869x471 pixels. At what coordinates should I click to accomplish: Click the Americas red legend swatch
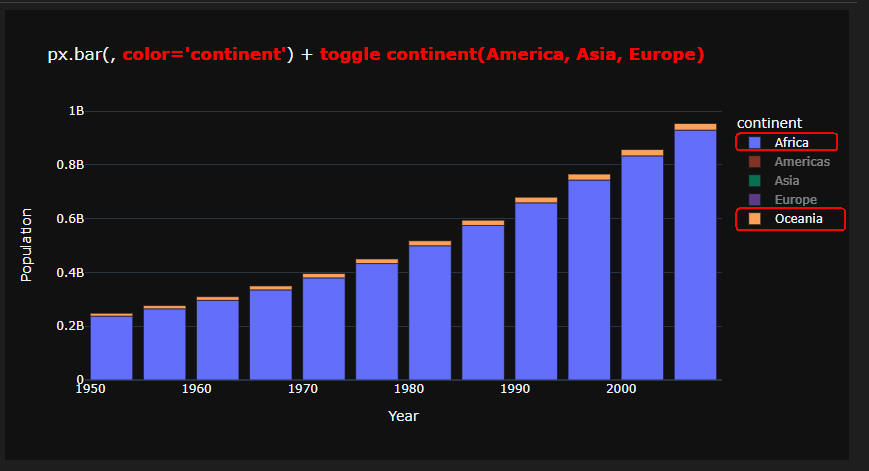pyautogui.click(x=754, y=162)
